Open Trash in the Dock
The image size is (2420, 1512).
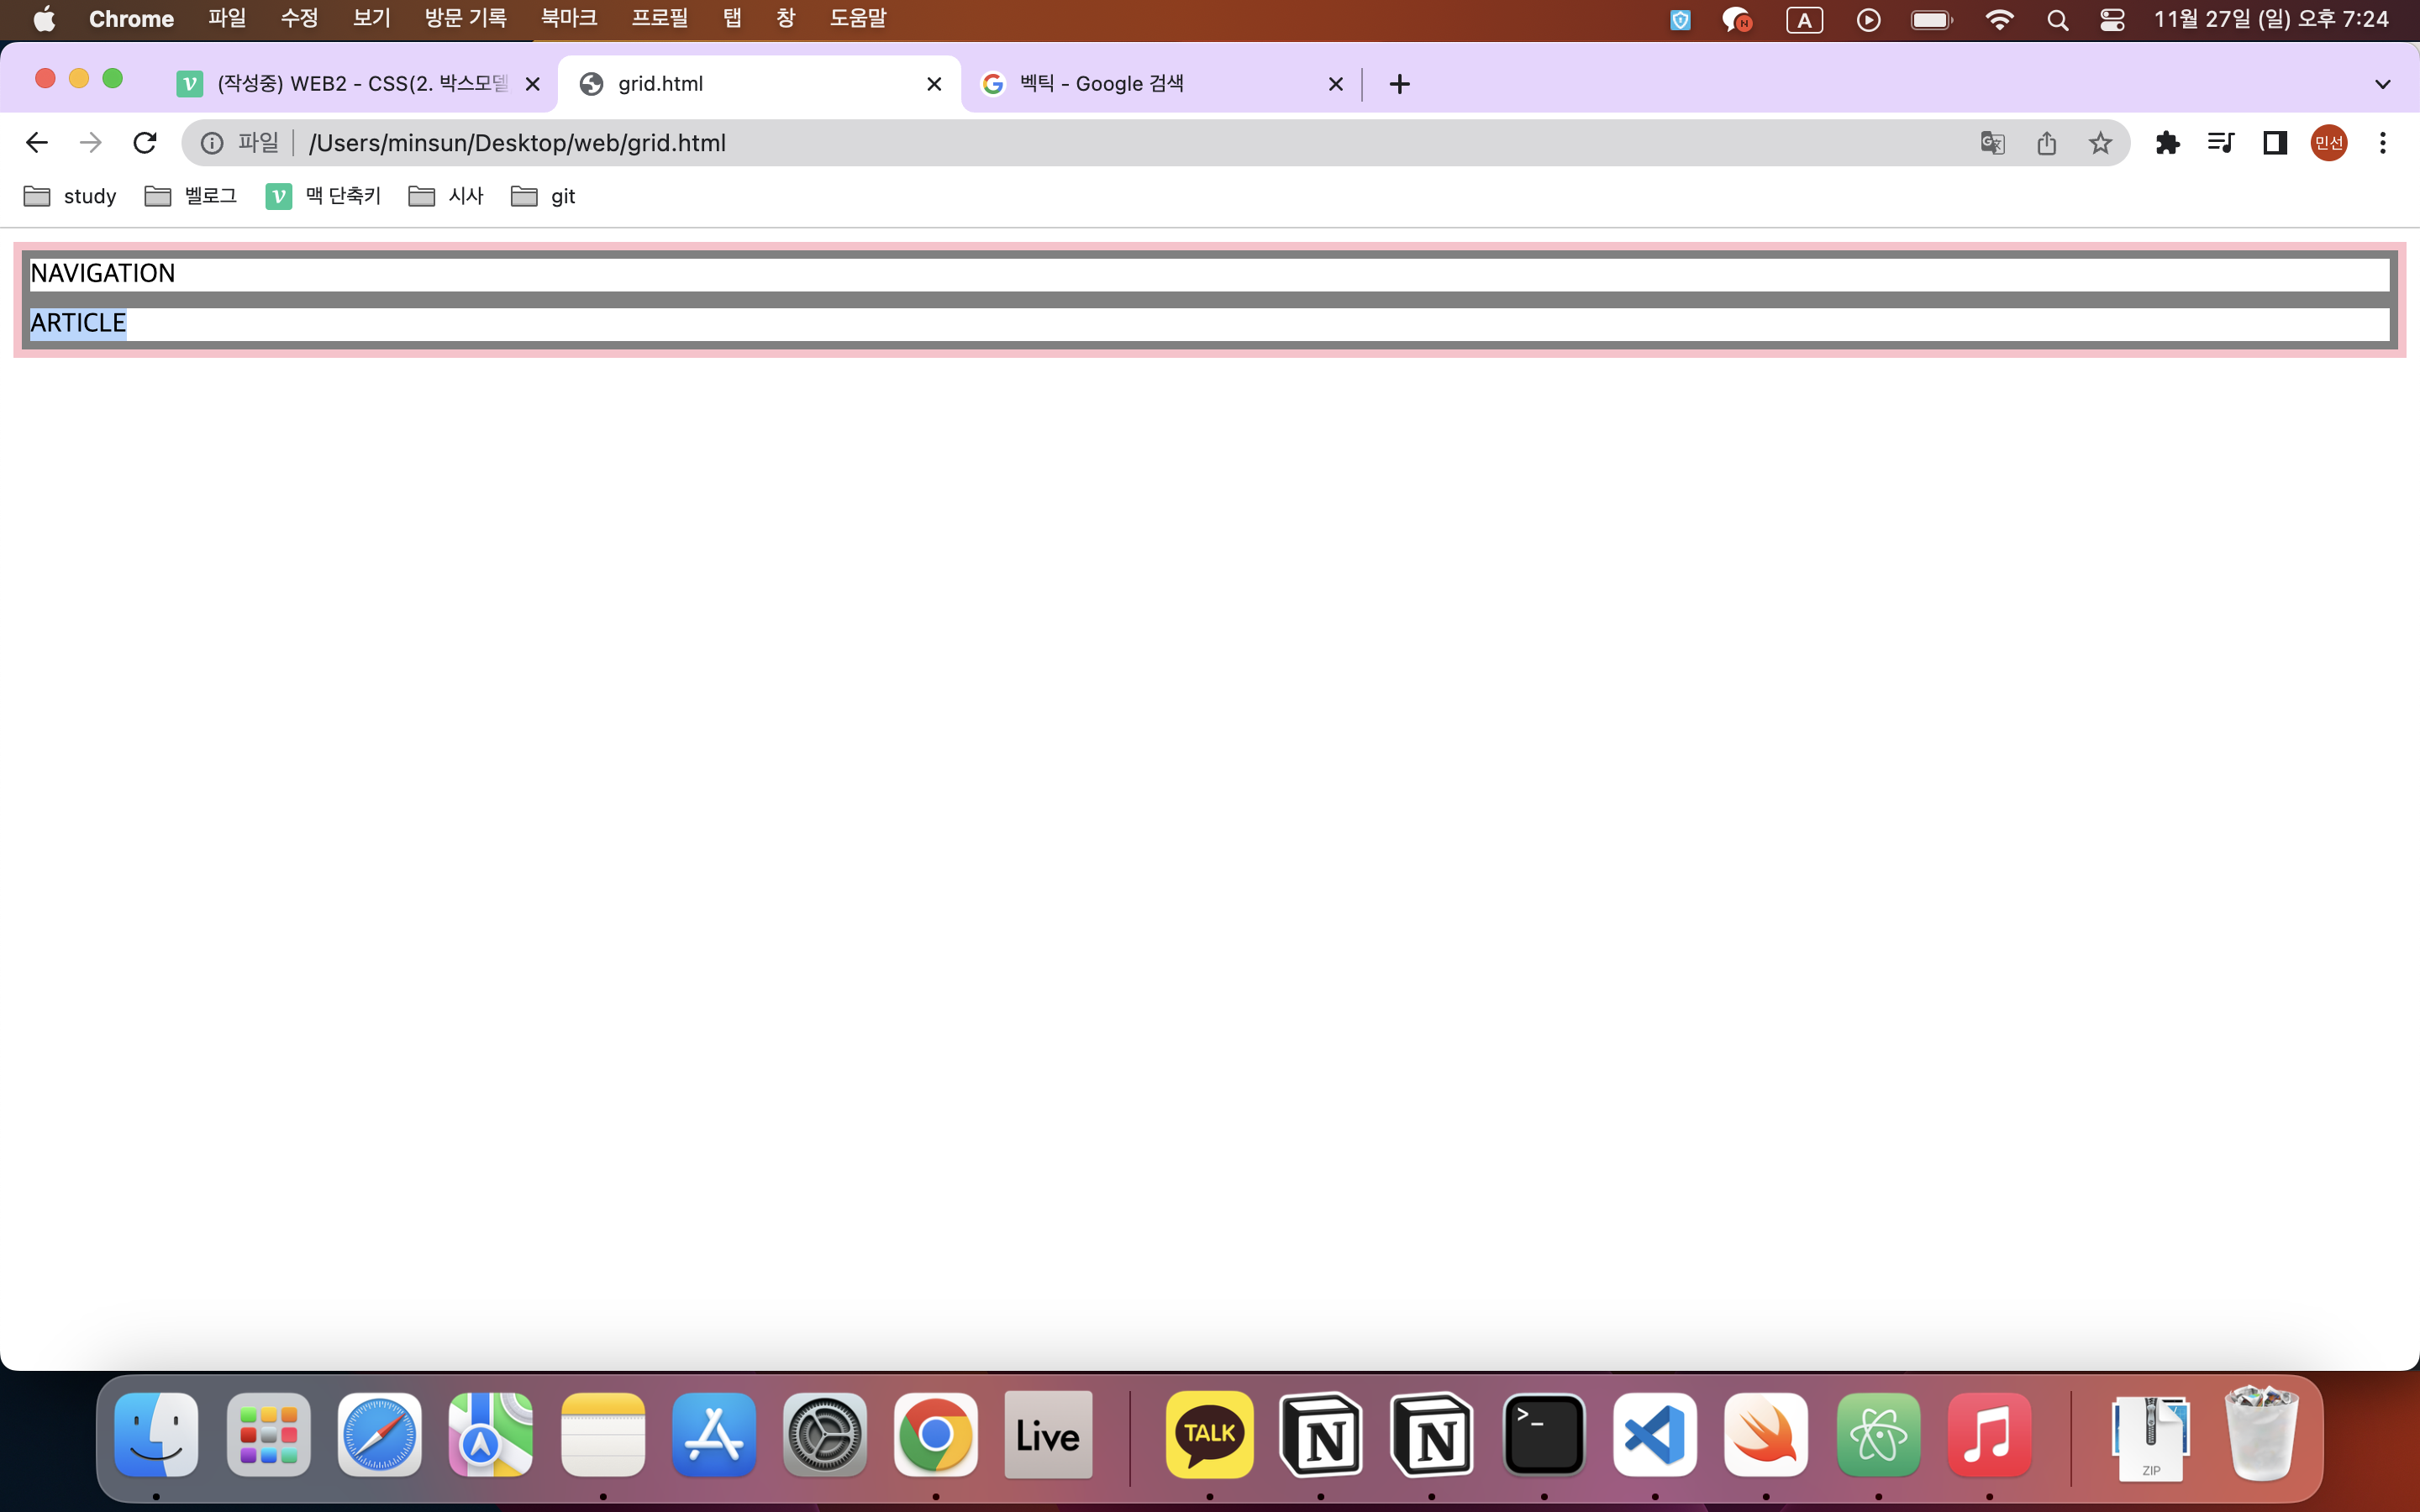click(x=2262, y=1433)
